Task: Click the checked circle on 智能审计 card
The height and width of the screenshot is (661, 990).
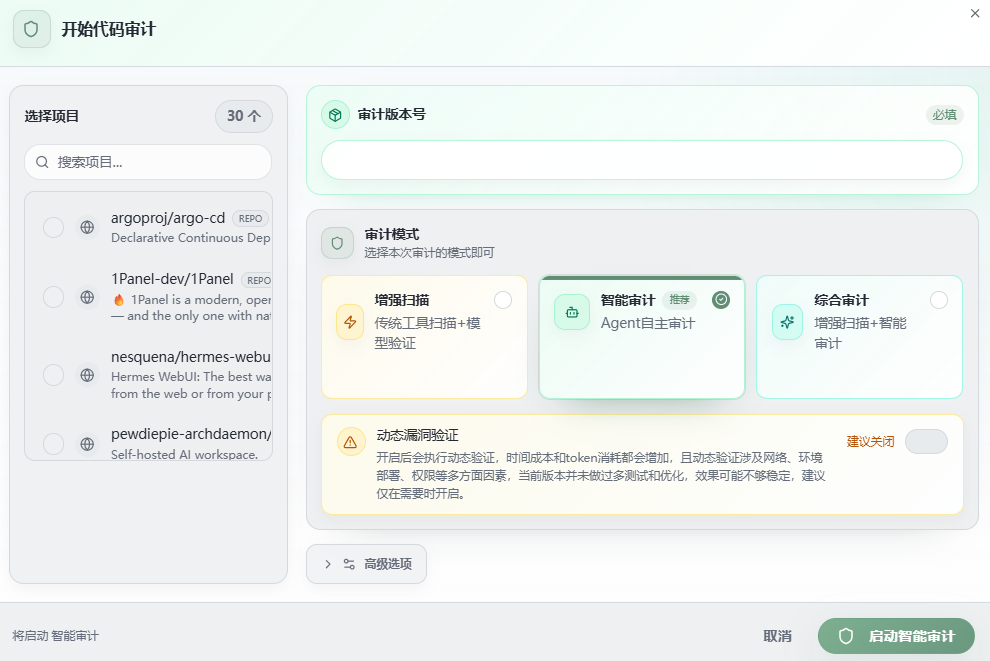Action: click(721, 300)
